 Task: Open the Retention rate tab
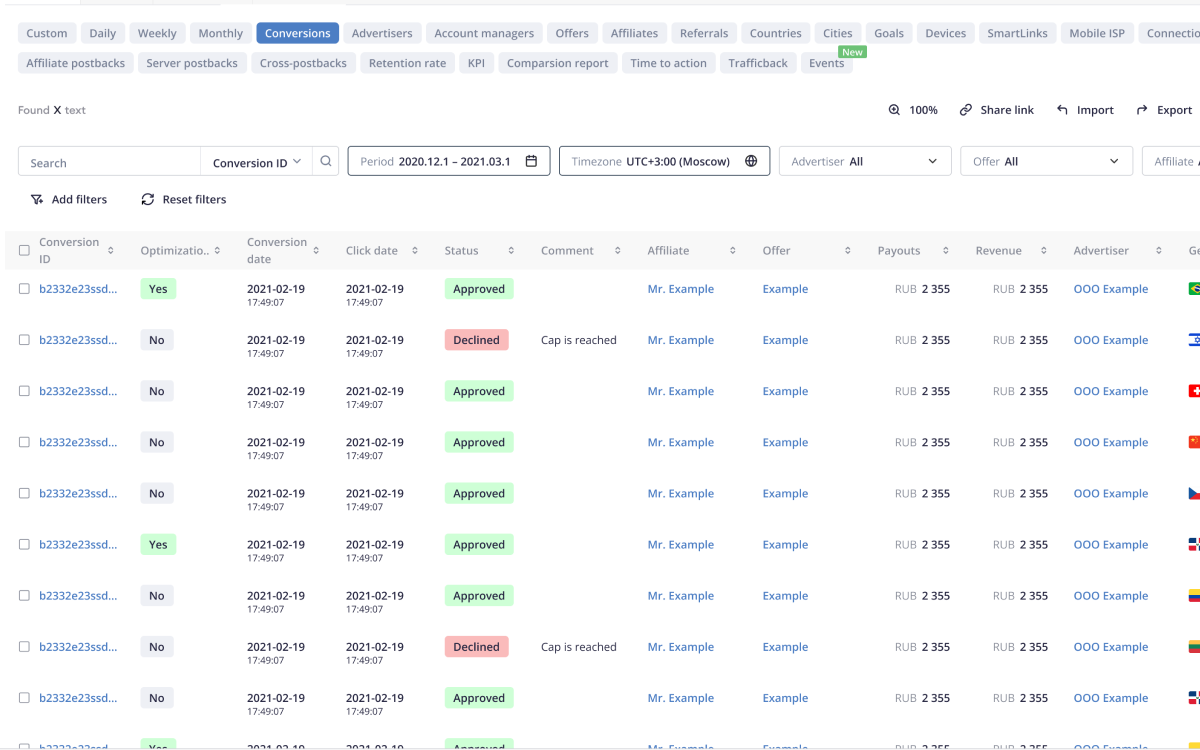coord(407,63)
